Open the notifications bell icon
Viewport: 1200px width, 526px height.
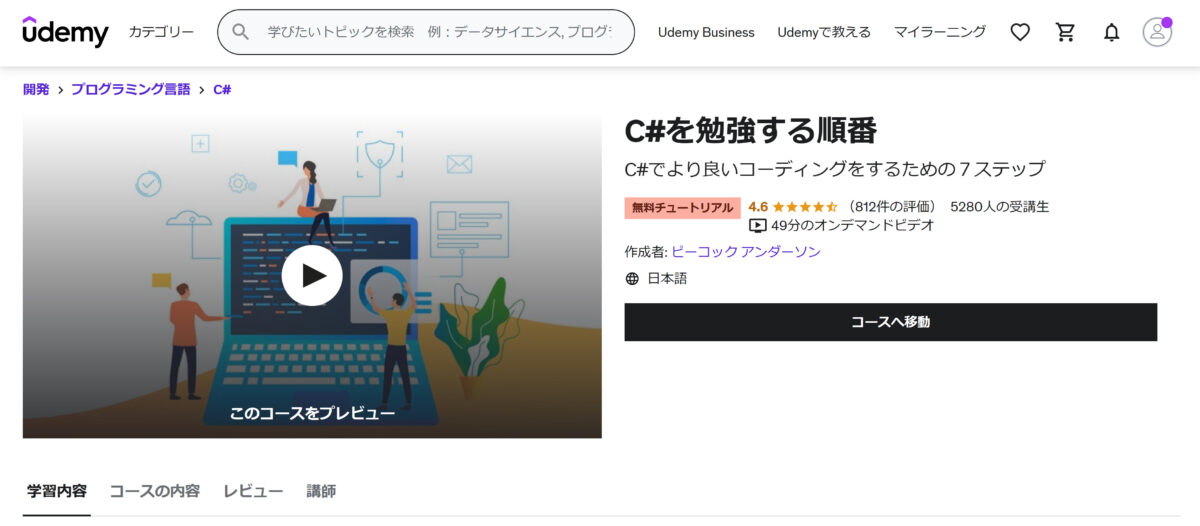[x=1111, y=32]
